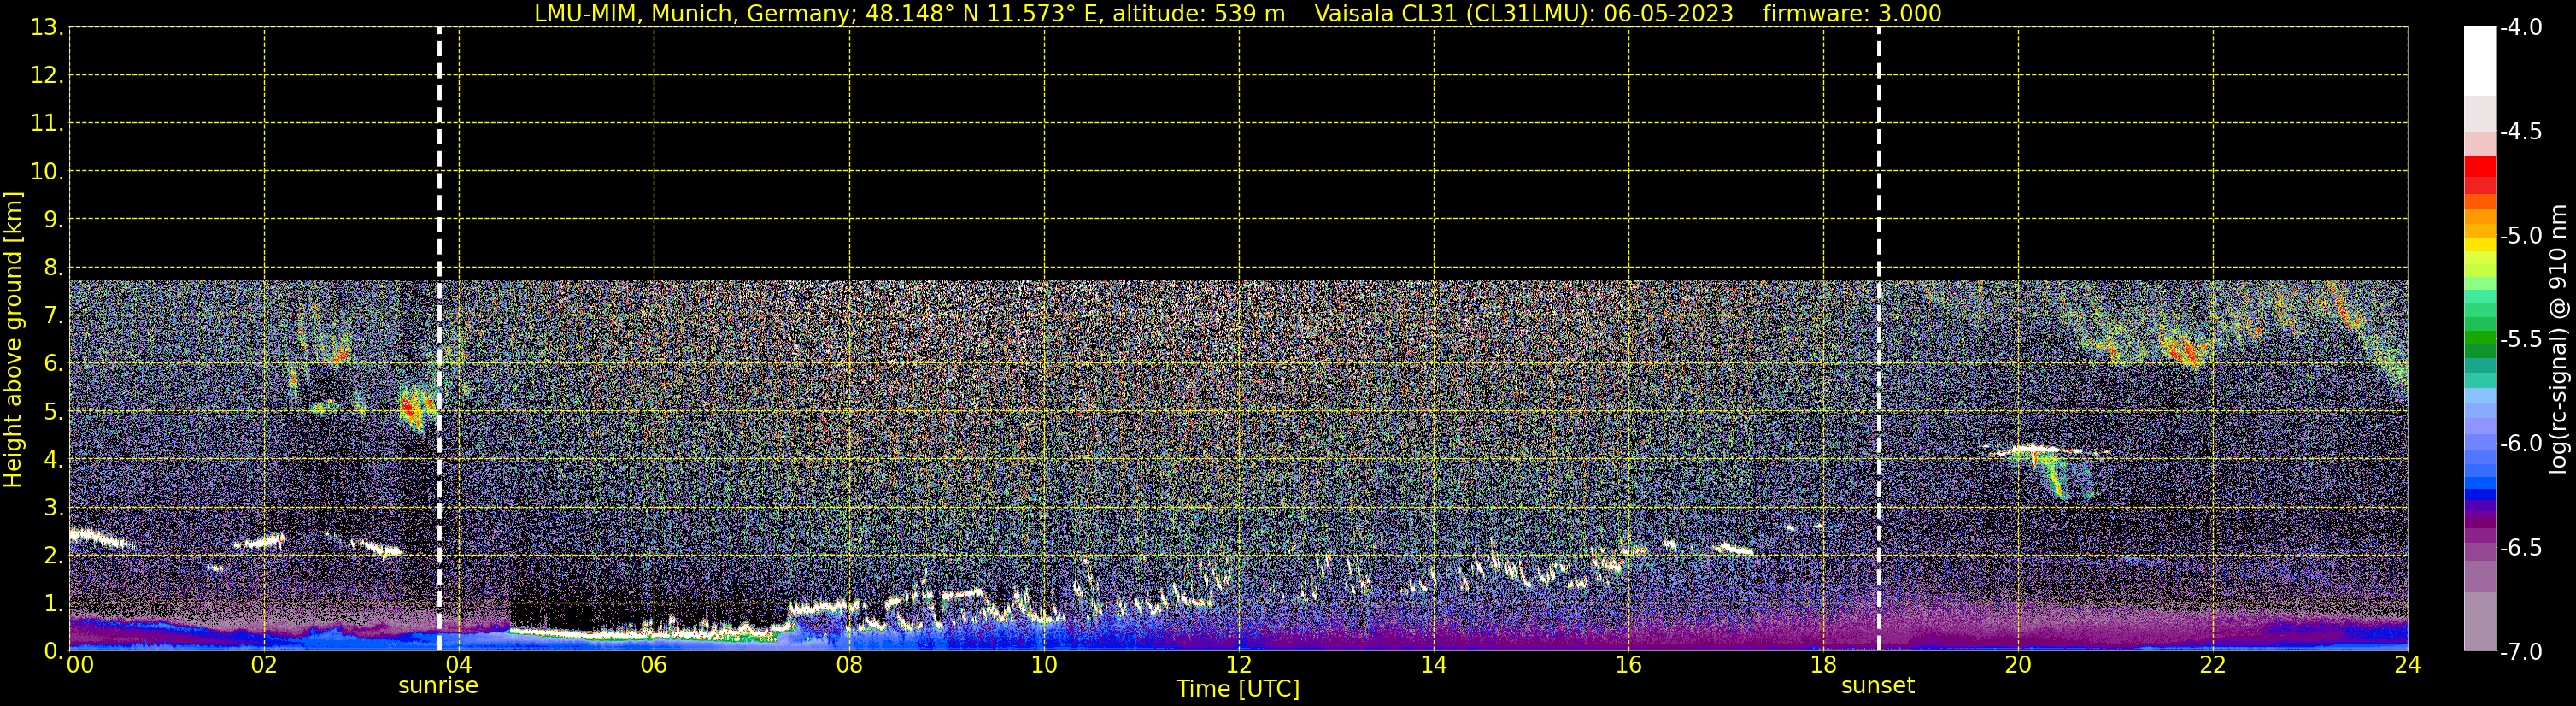Click the "3." height-axis tick label
2576x706 pixels.
point(53,507)
